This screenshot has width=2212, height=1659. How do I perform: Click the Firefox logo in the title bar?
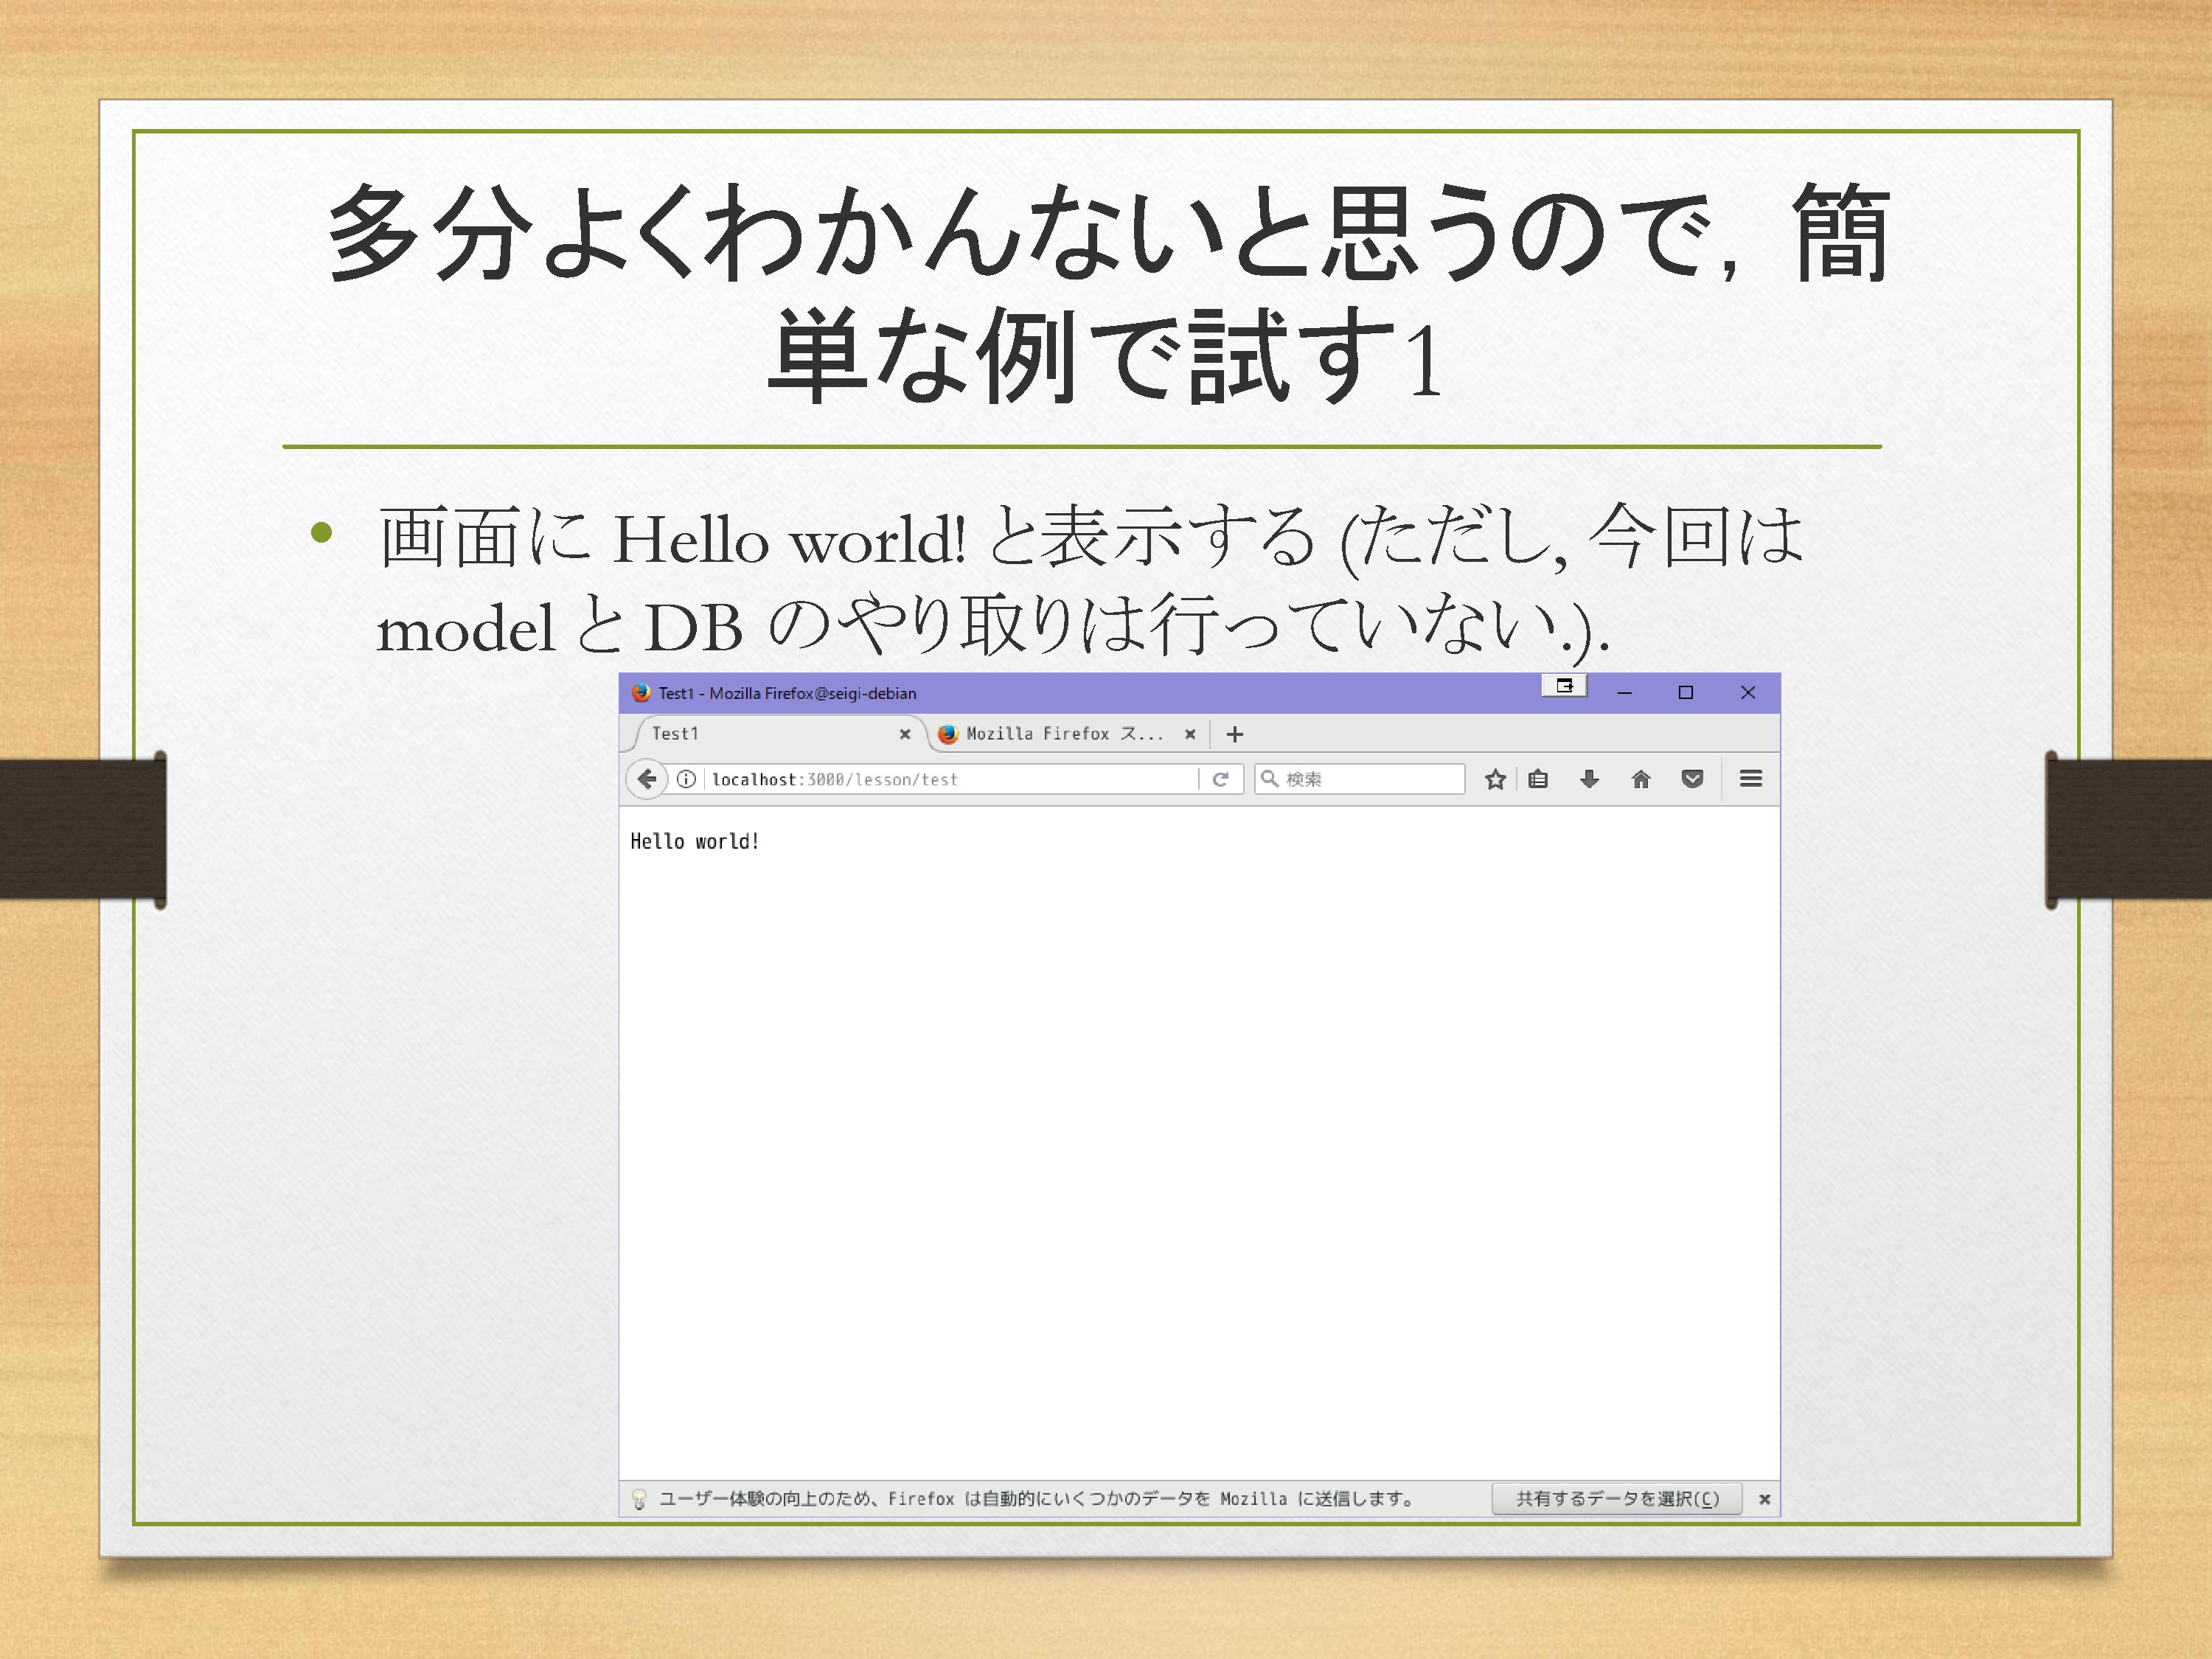641,692
